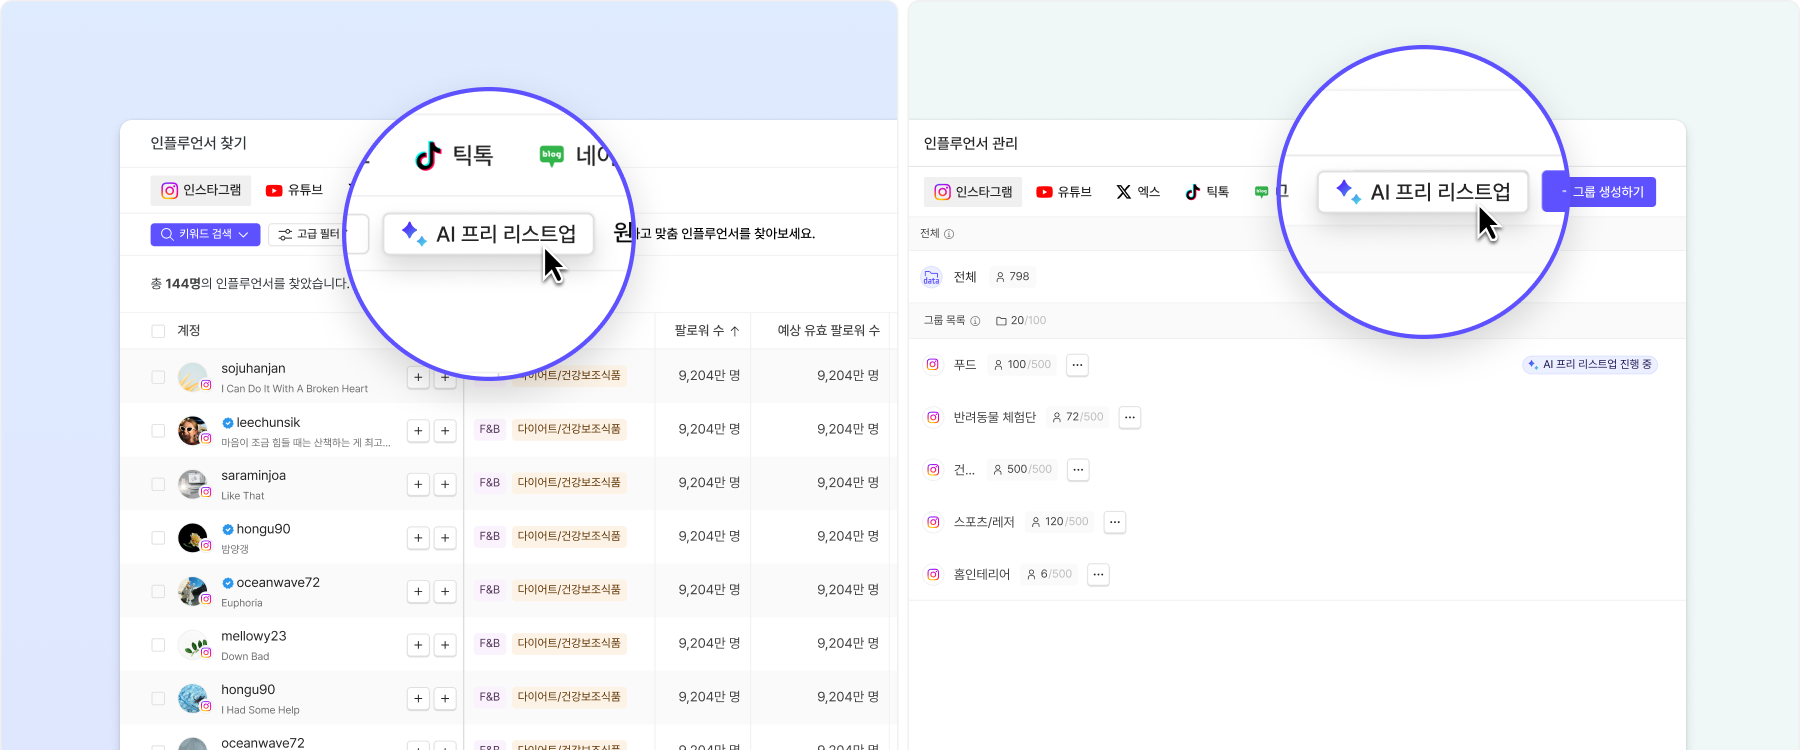This screenshot has height=750, width=1800.
Task: Click the F&B tag in leechunsik row
Action: 489,429
